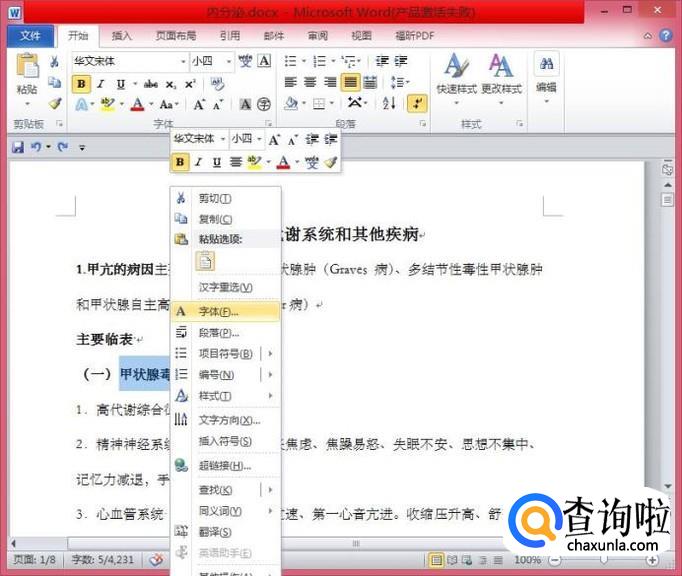Toggle Underline in the mini toolbar

tap(217, 162)
